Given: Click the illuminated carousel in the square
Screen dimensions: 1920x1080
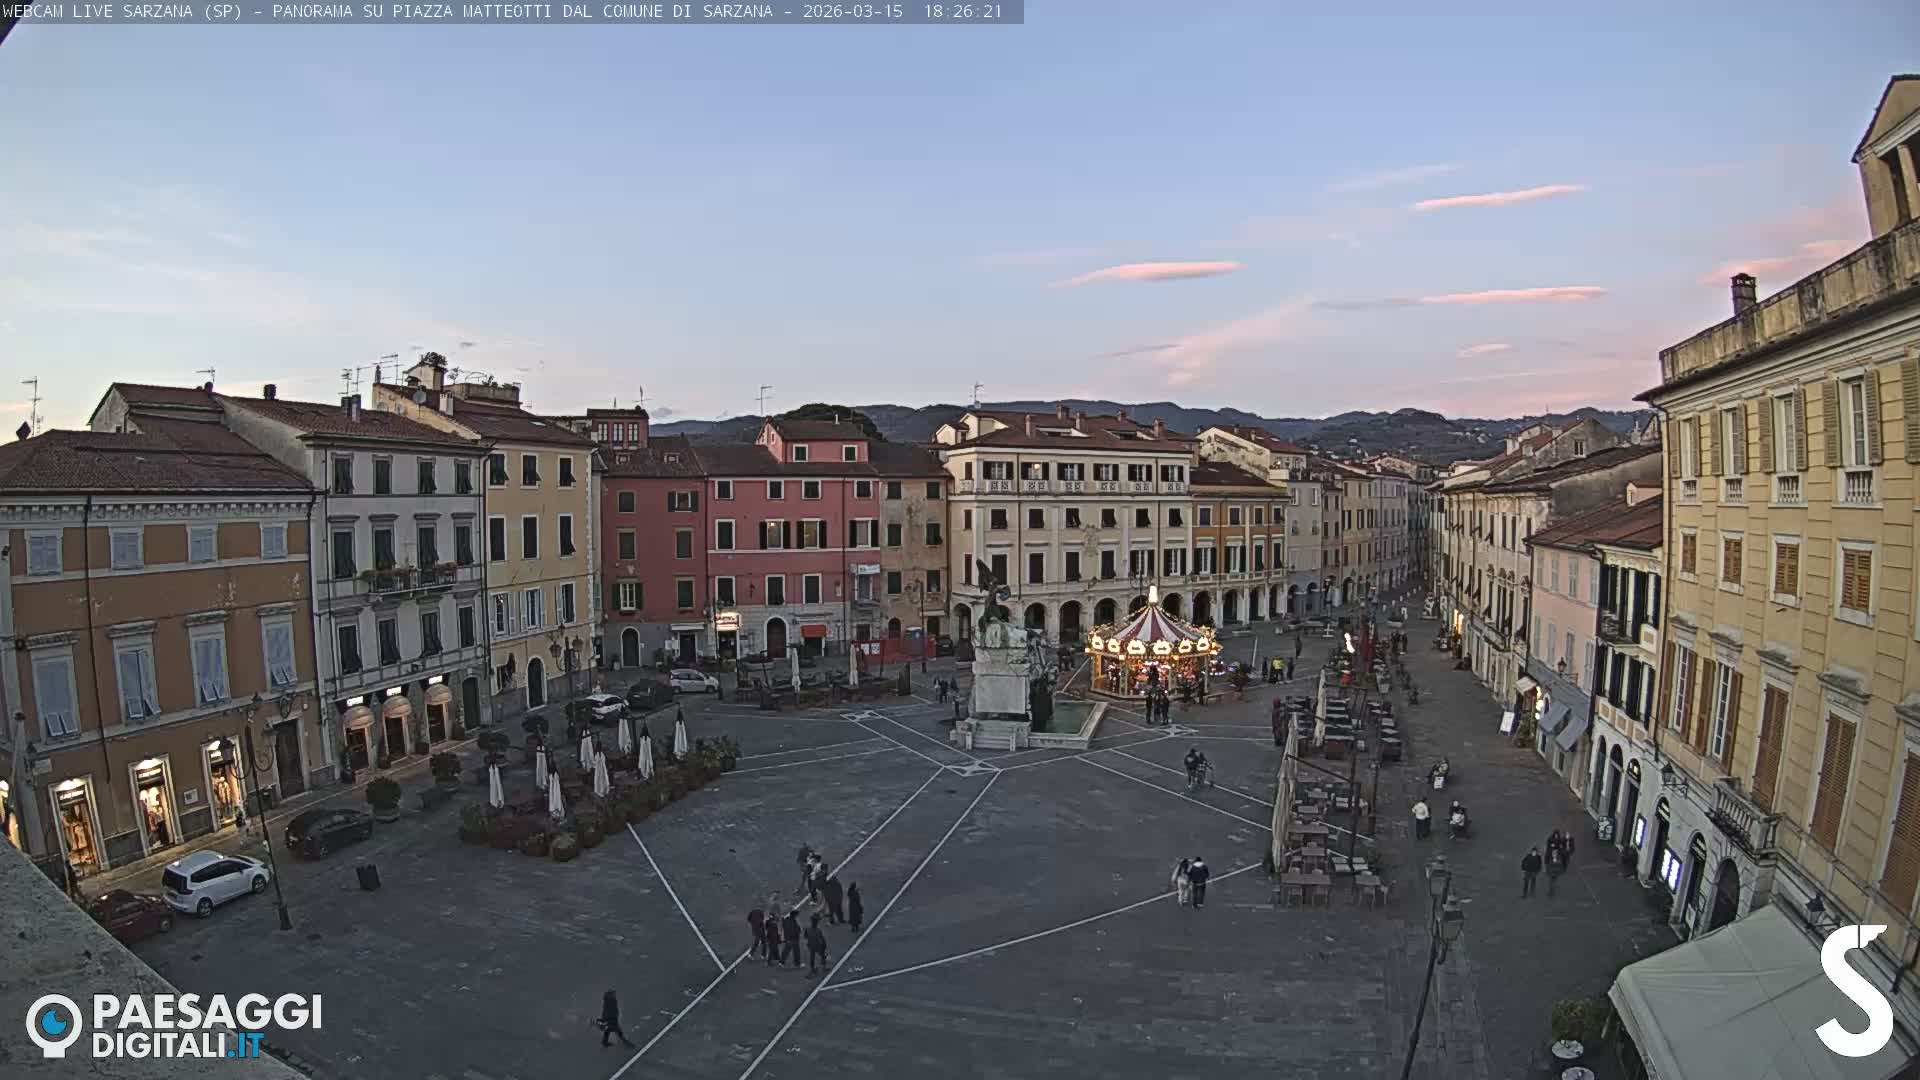Looking at the screenshot, I should coord(1153,644).
